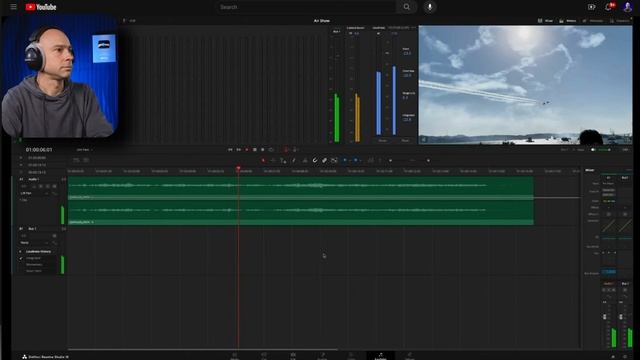
Task: Select the range selection tool
Action: pyautogui.click(x=273, y=160)
